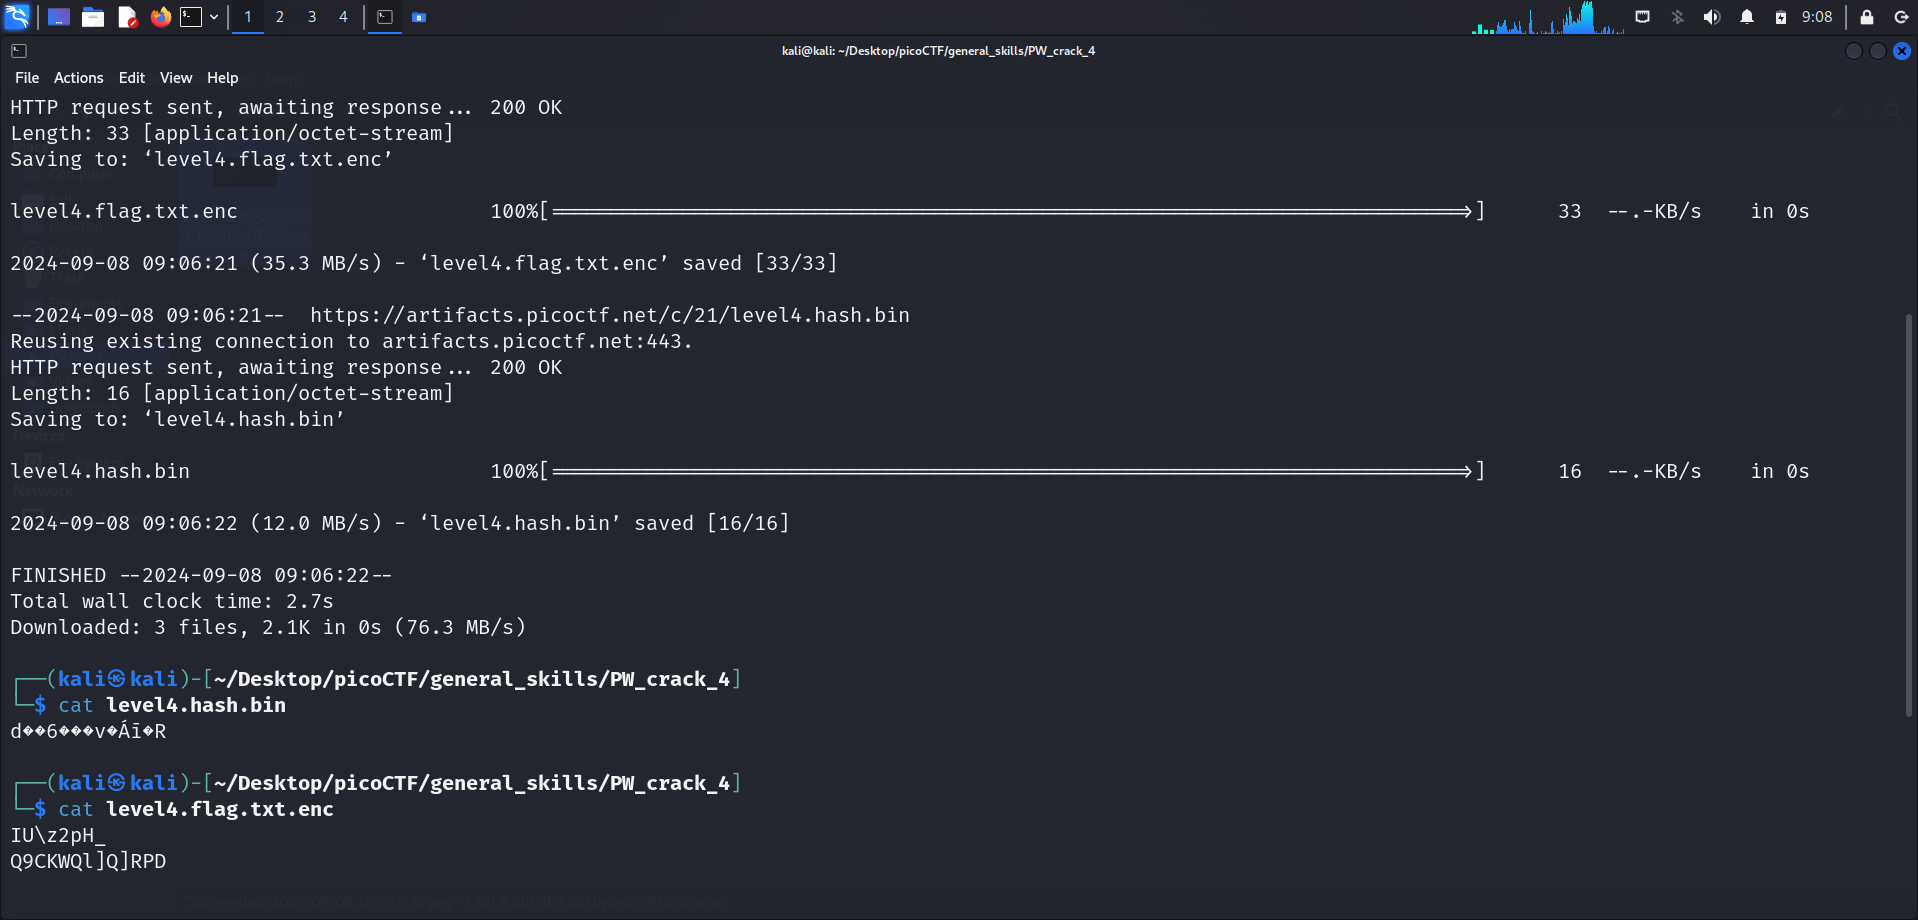This screenshot has height=920, width=1918.
Task: Launch the text editor from the panel
Action: coord(127,17)
